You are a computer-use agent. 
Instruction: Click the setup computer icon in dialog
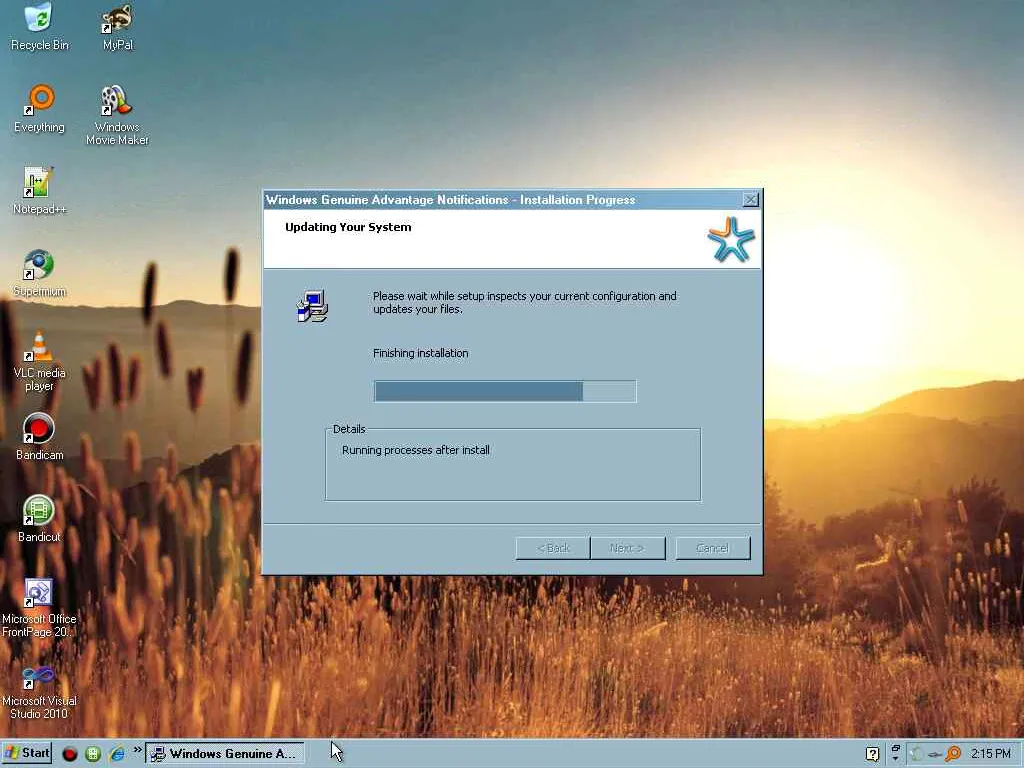(x=313, y=306)
